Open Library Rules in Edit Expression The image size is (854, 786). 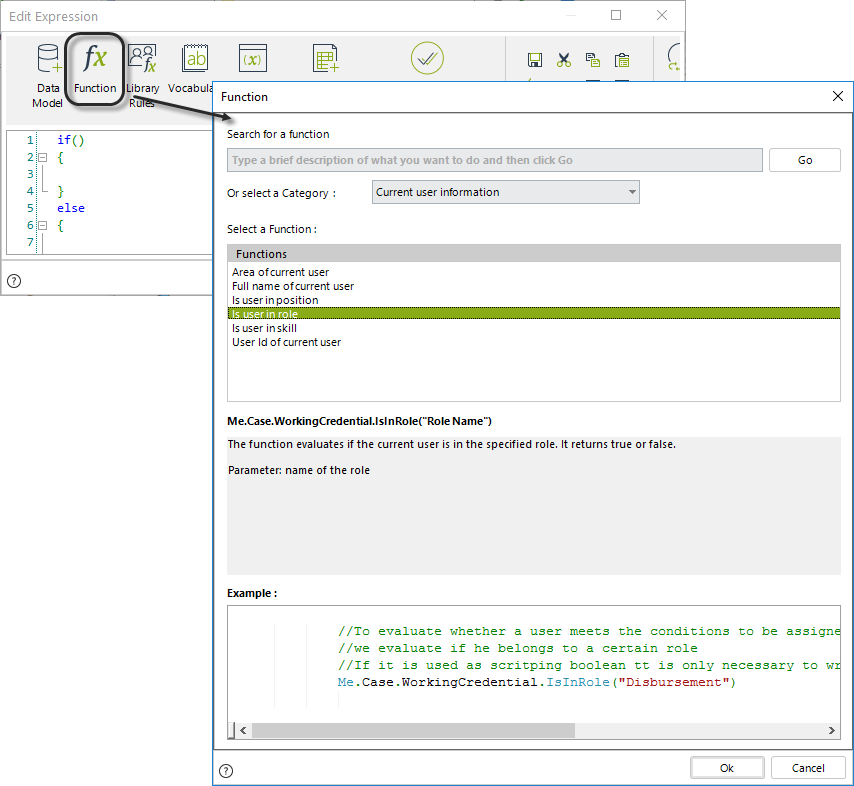coord(142,75)
